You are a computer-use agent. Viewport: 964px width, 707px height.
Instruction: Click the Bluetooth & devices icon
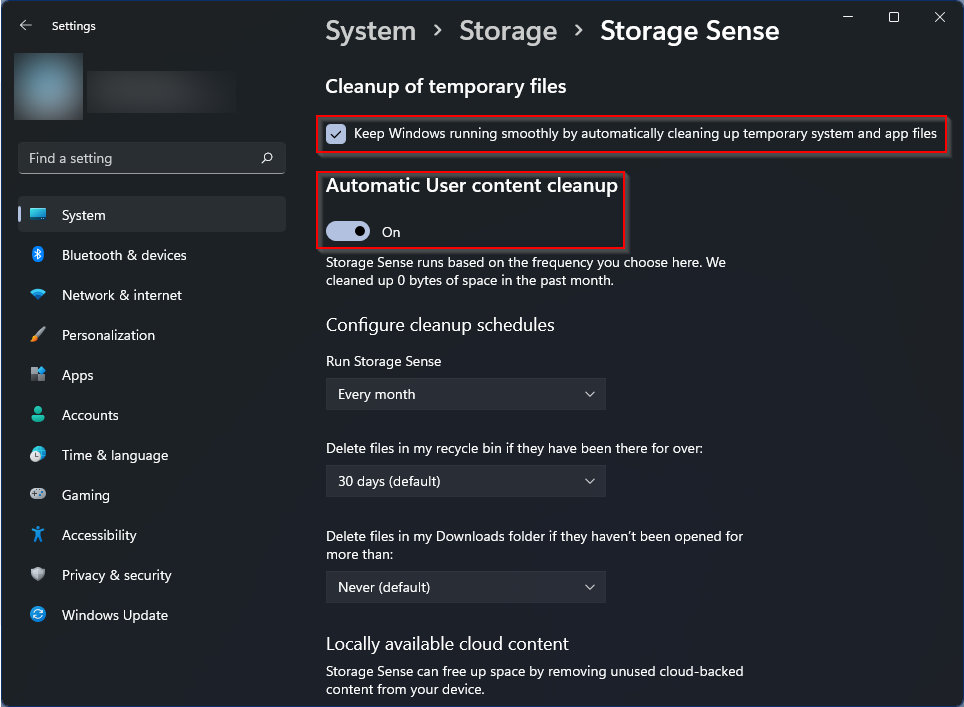tap(38, 255)
